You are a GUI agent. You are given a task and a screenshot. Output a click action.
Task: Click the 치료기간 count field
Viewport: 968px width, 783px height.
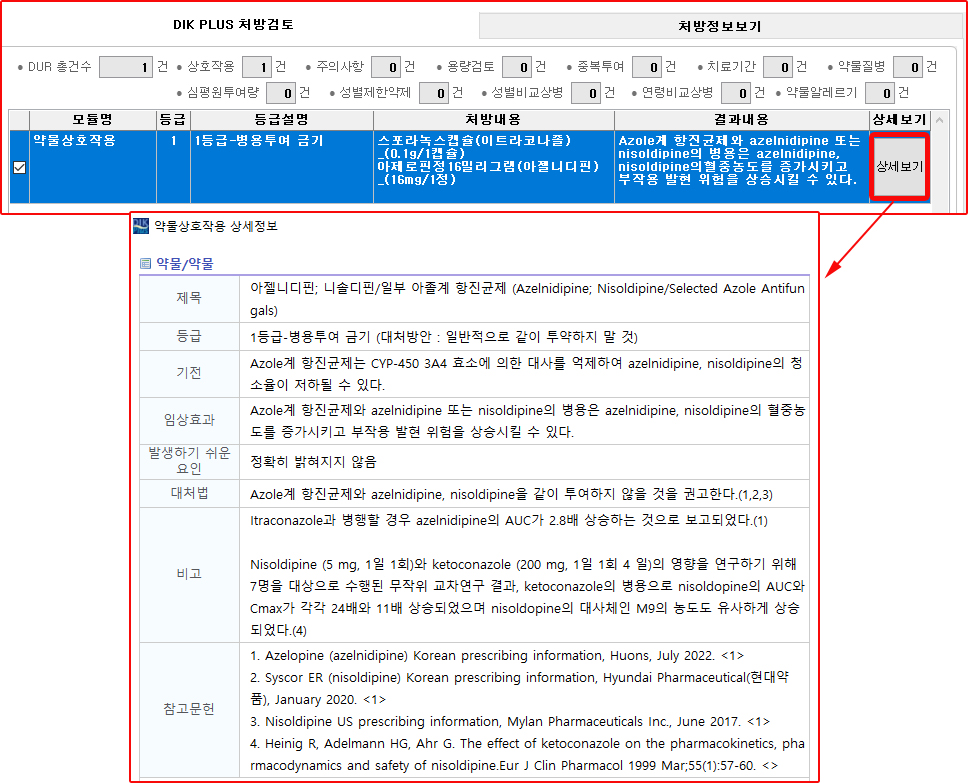pos(778,67)
